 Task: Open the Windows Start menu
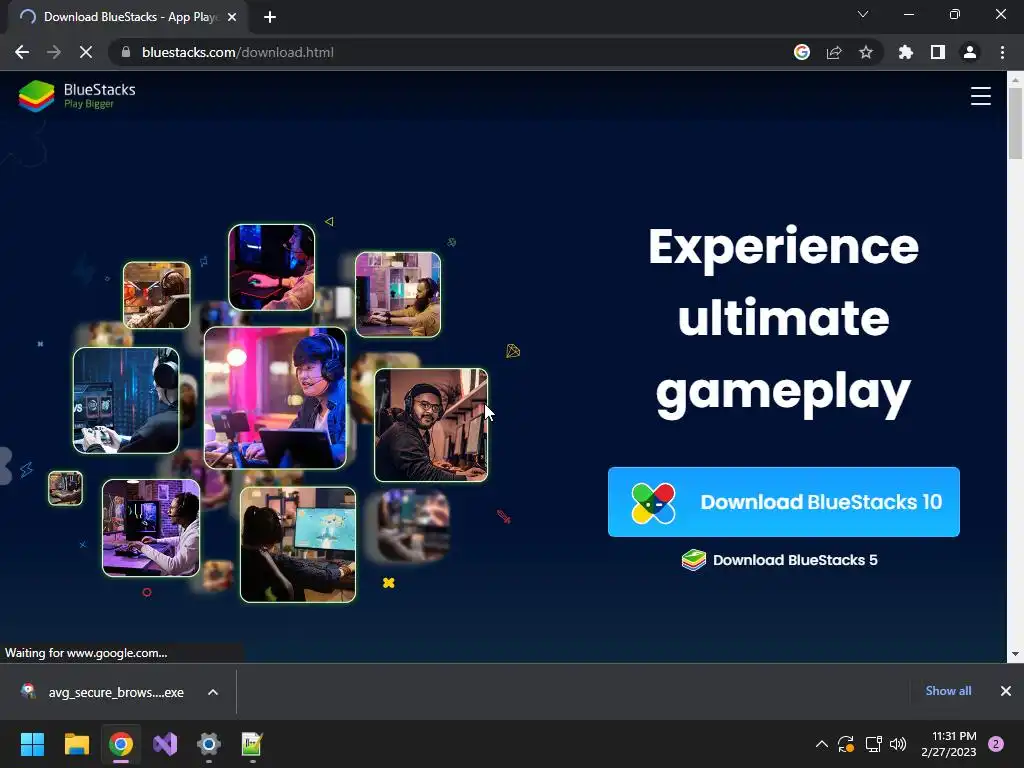[x=32, y=744]
